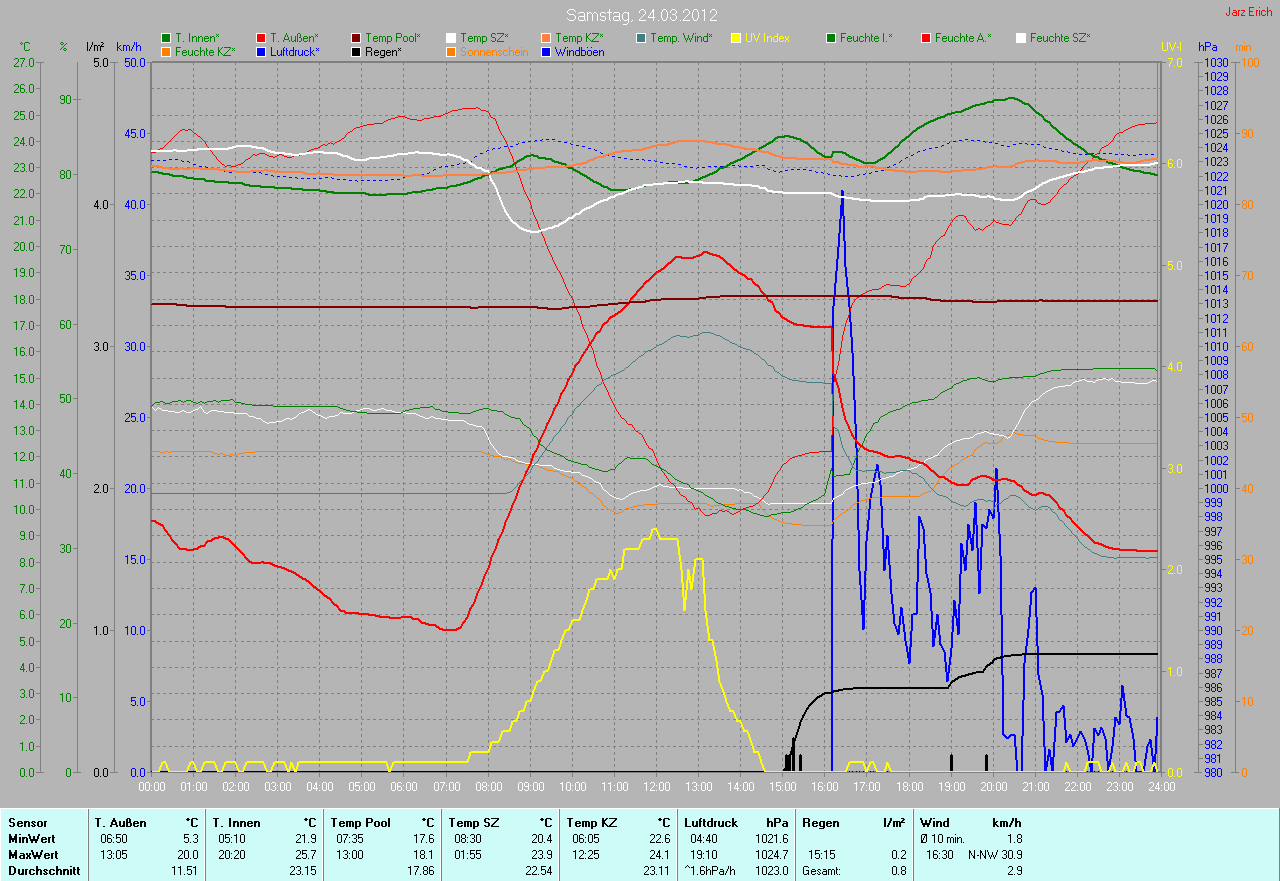
Task: Click the orange Feuchte KZ legend swatch
Action: coord(166,51)
